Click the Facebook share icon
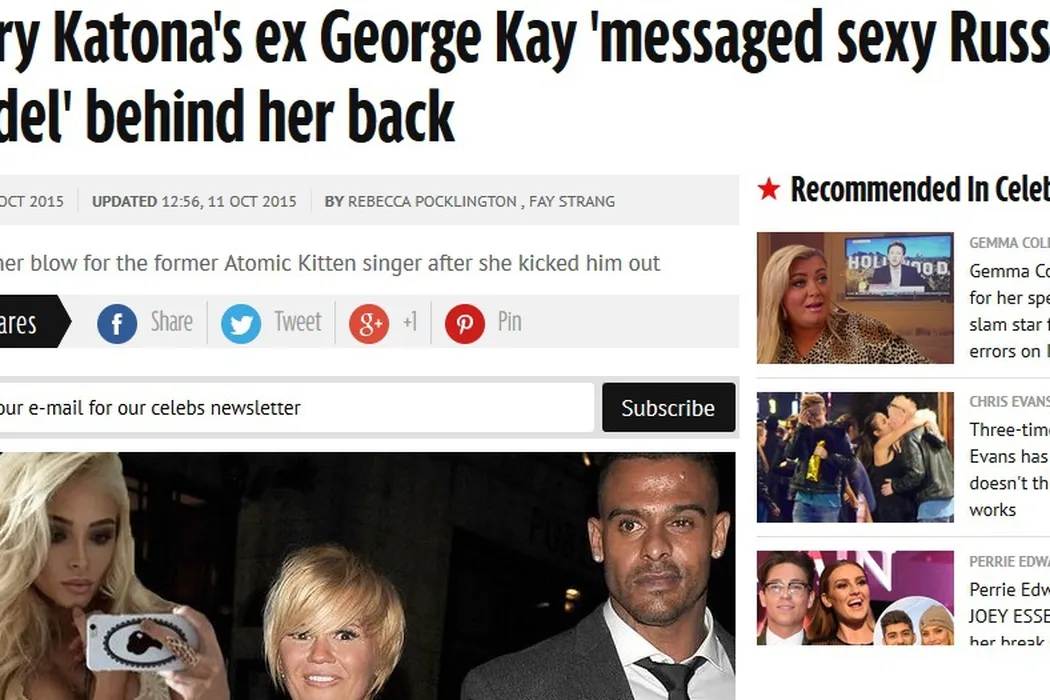 coord(117,323)
